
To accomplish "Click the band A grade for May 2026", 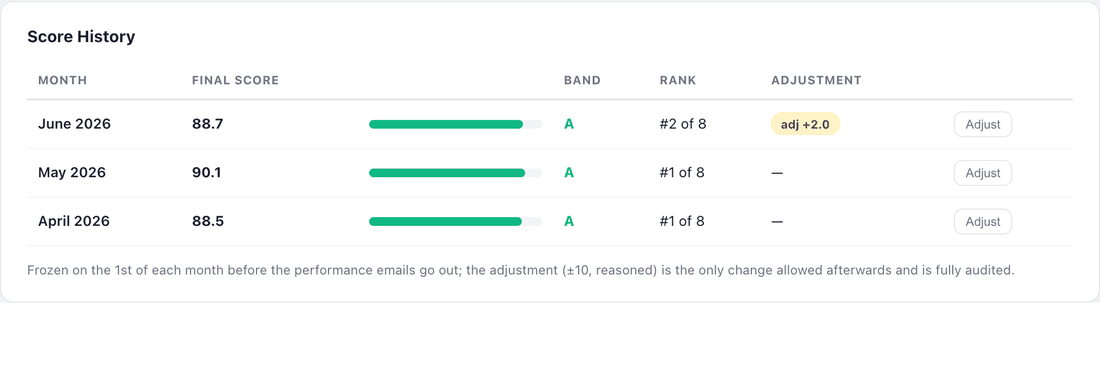I will coord(569,172).
